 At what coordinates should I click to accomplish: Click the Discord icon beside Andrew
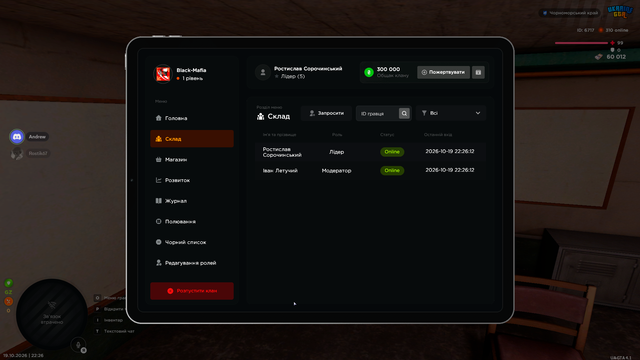[17, 137]
